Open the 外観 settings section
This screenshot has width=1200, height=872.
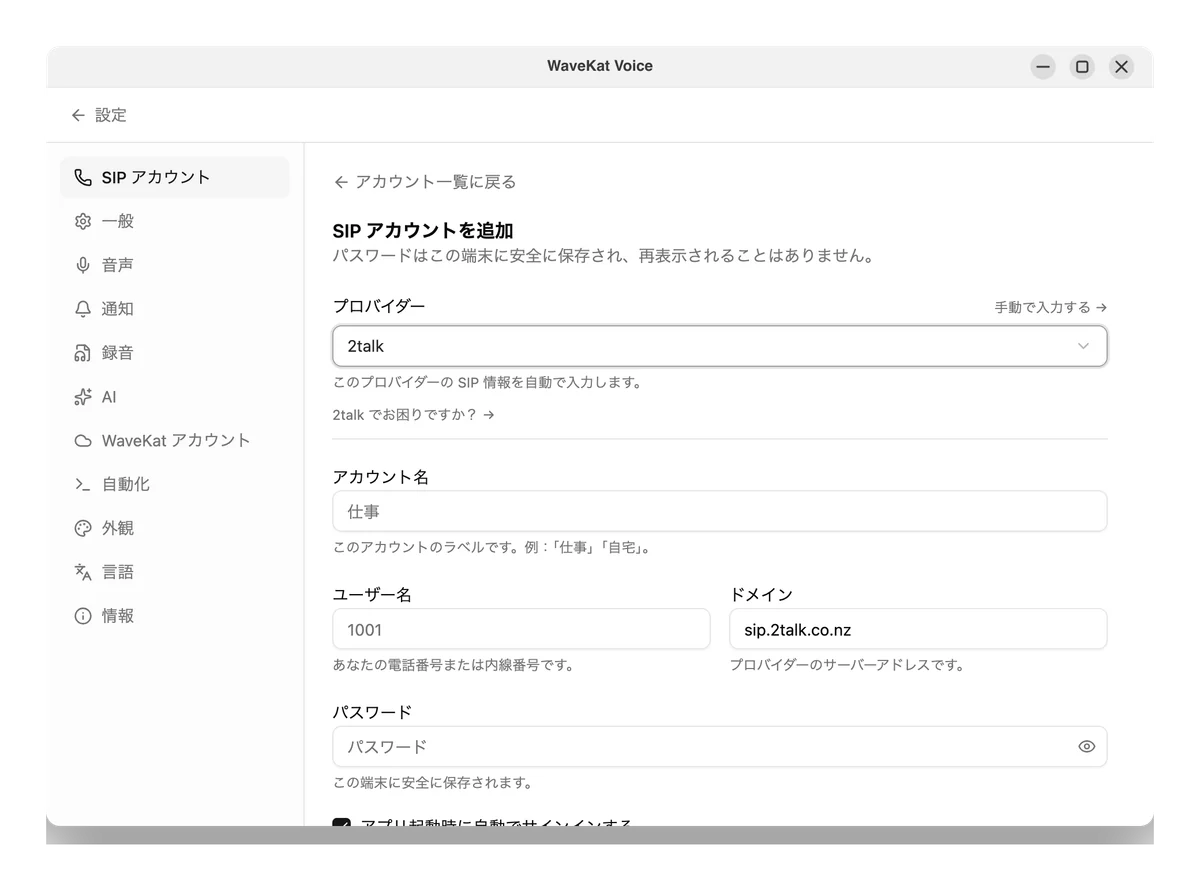(x=175, y=528)
